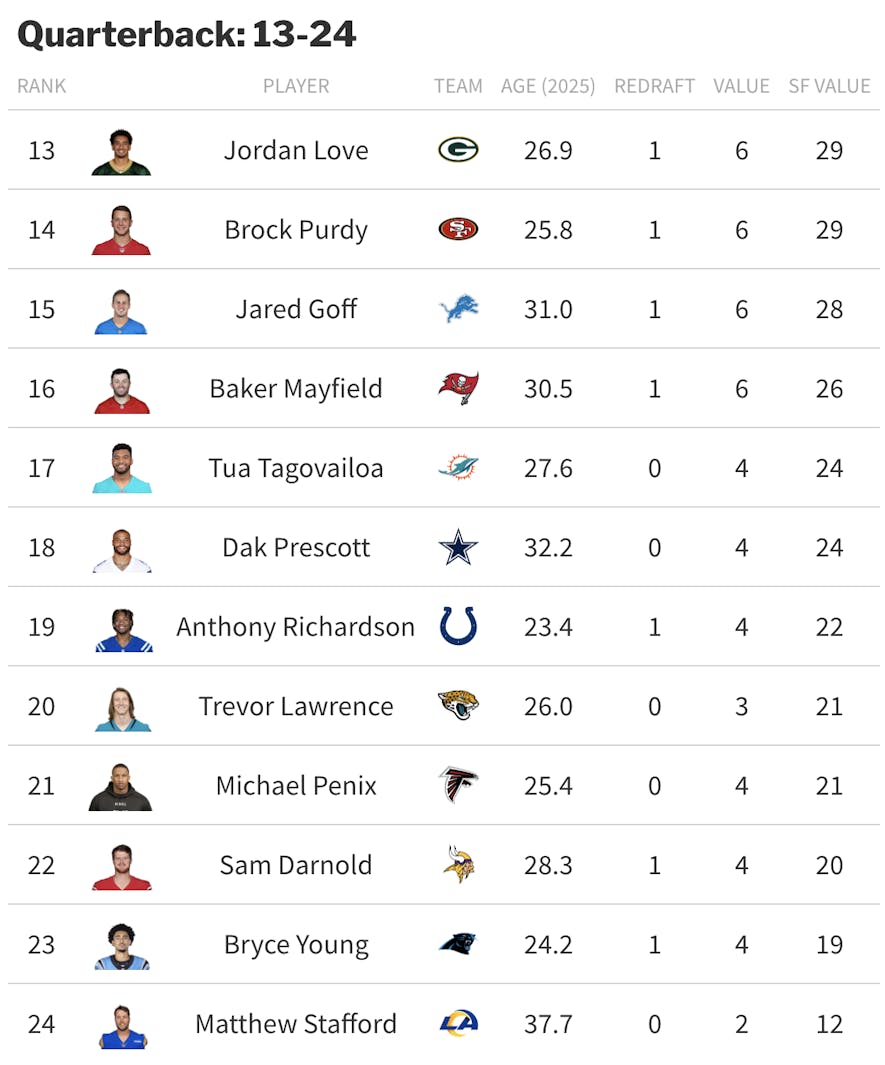Click the Tampa Bay Buccaneers logo
The image size is (885, 1065).
point(458,388)
